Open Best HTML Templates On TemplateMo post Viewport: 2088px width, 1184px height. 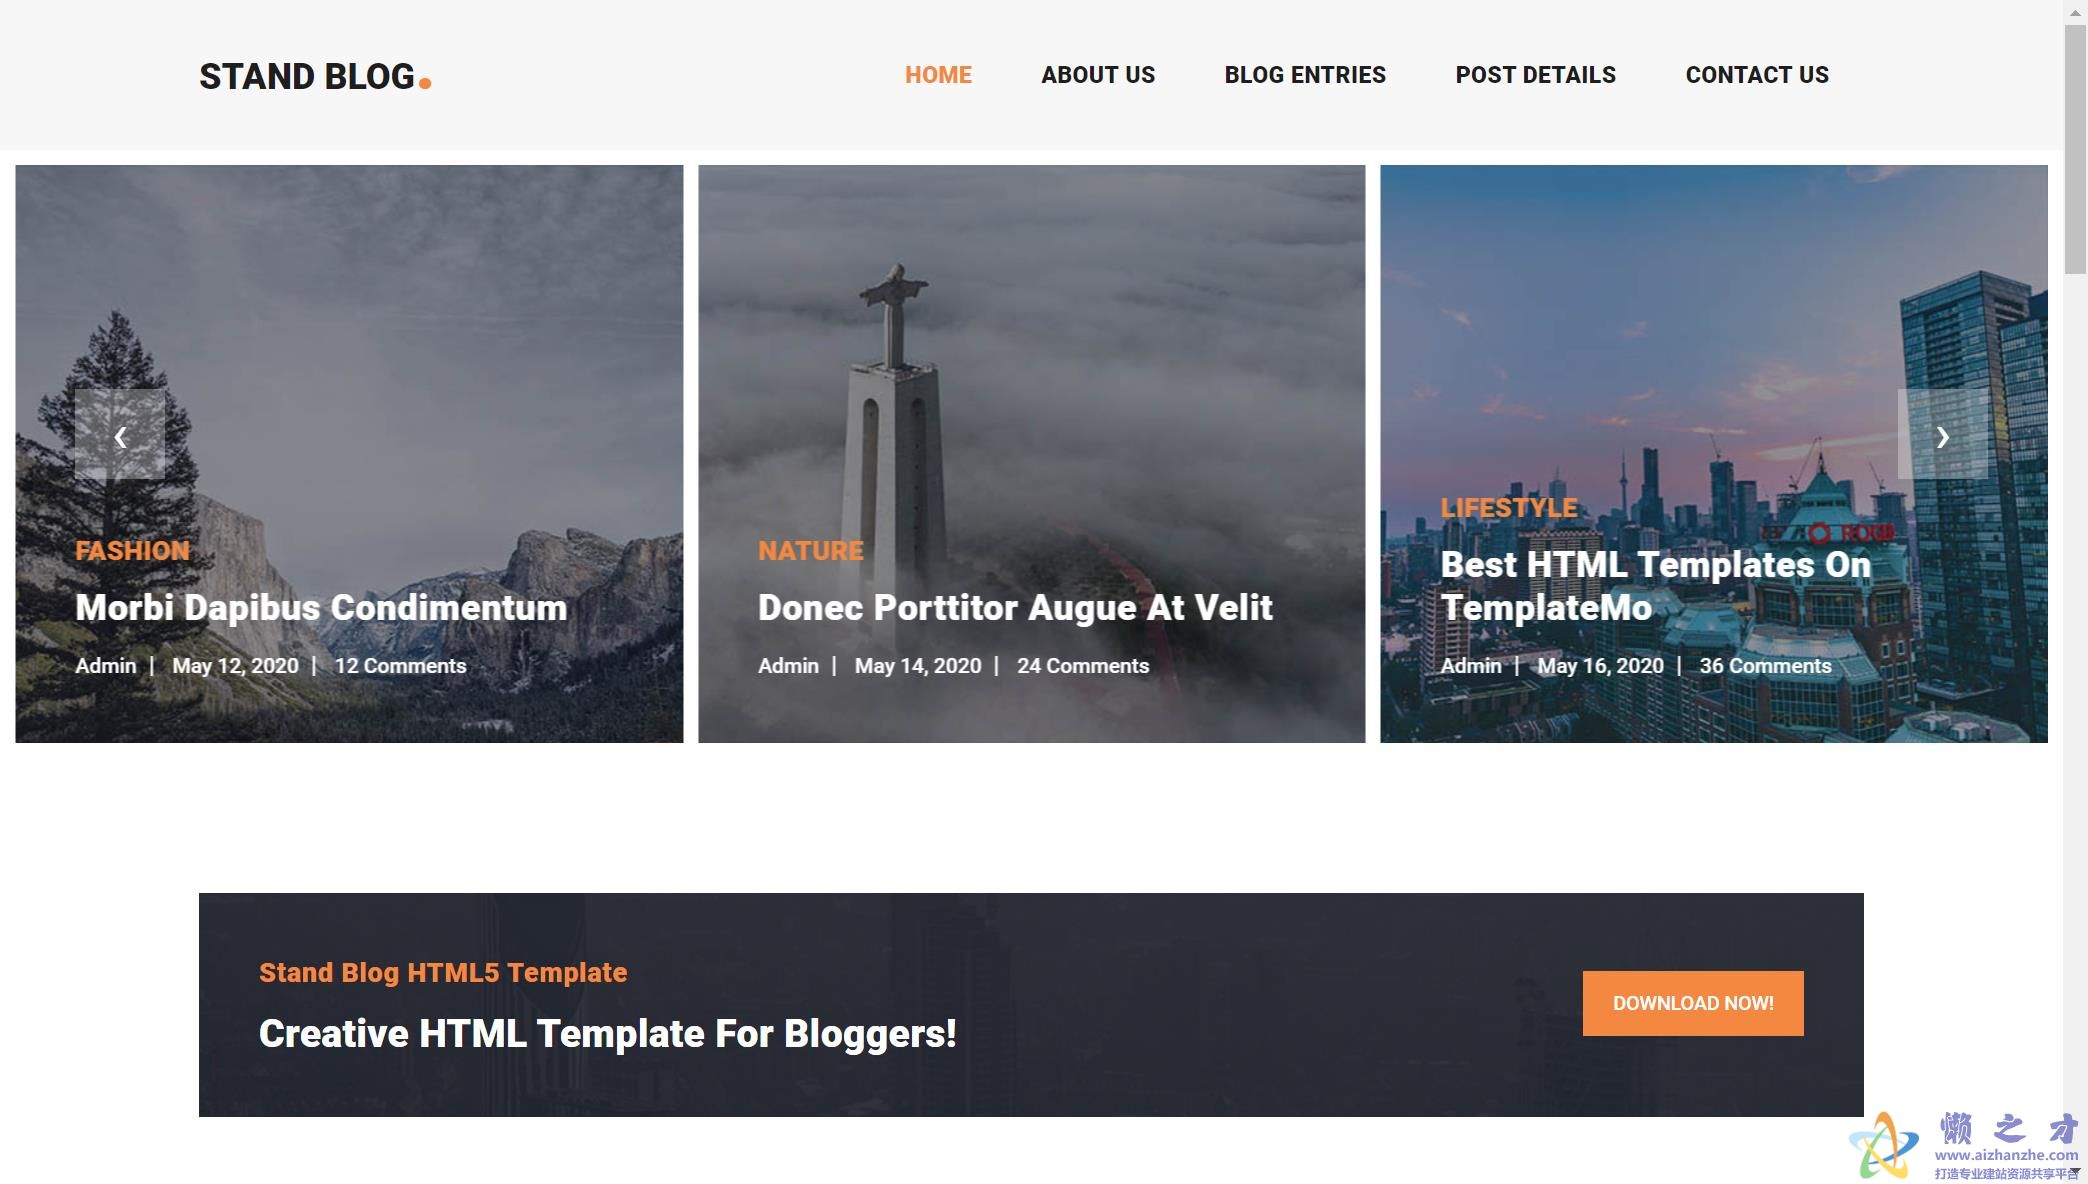pos(1655,586)
